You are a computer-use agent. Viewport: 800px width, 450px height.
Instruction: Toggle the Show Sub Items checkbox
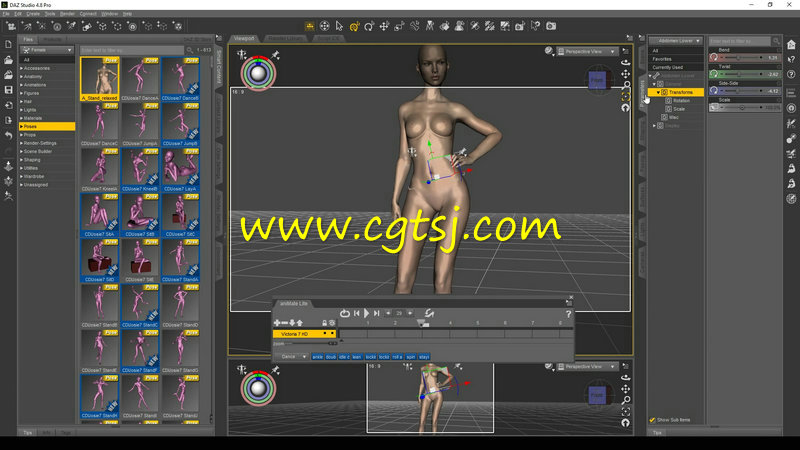pos(652,420)
